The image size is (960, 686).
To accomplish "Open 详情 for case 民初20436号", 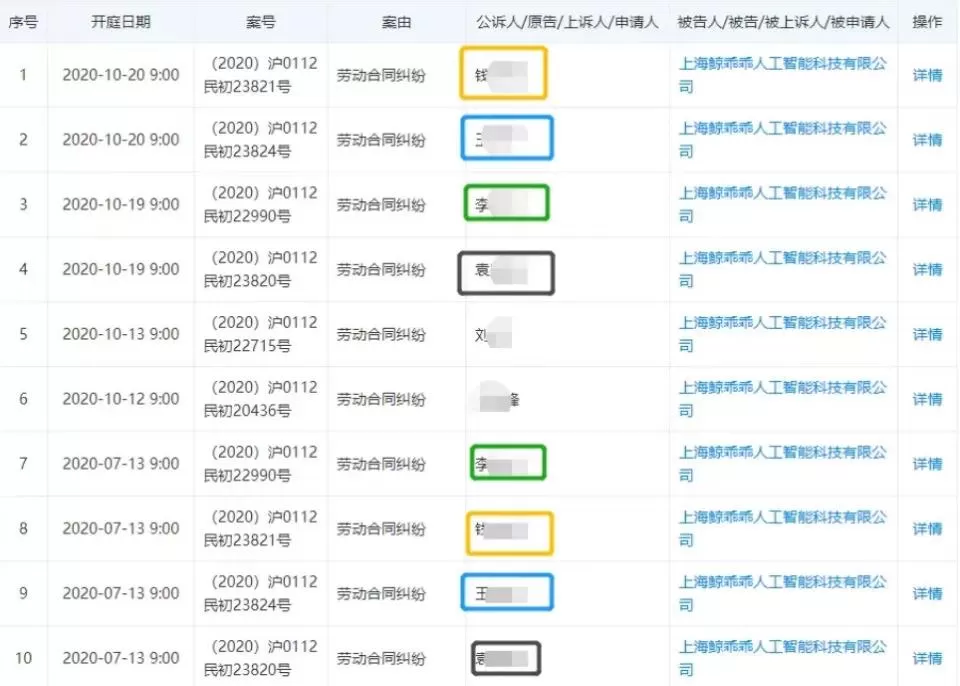I will pos(927,399).
